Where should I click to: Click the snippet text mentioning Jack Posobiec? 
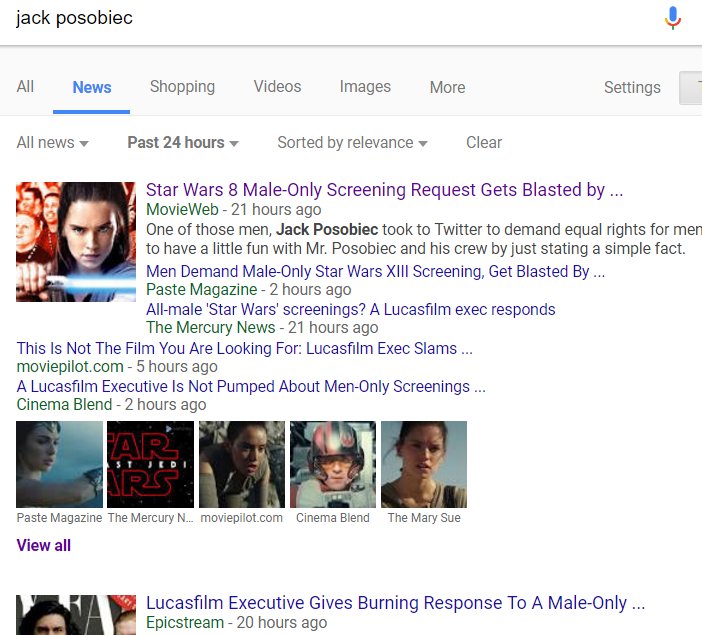pos(424,239)
